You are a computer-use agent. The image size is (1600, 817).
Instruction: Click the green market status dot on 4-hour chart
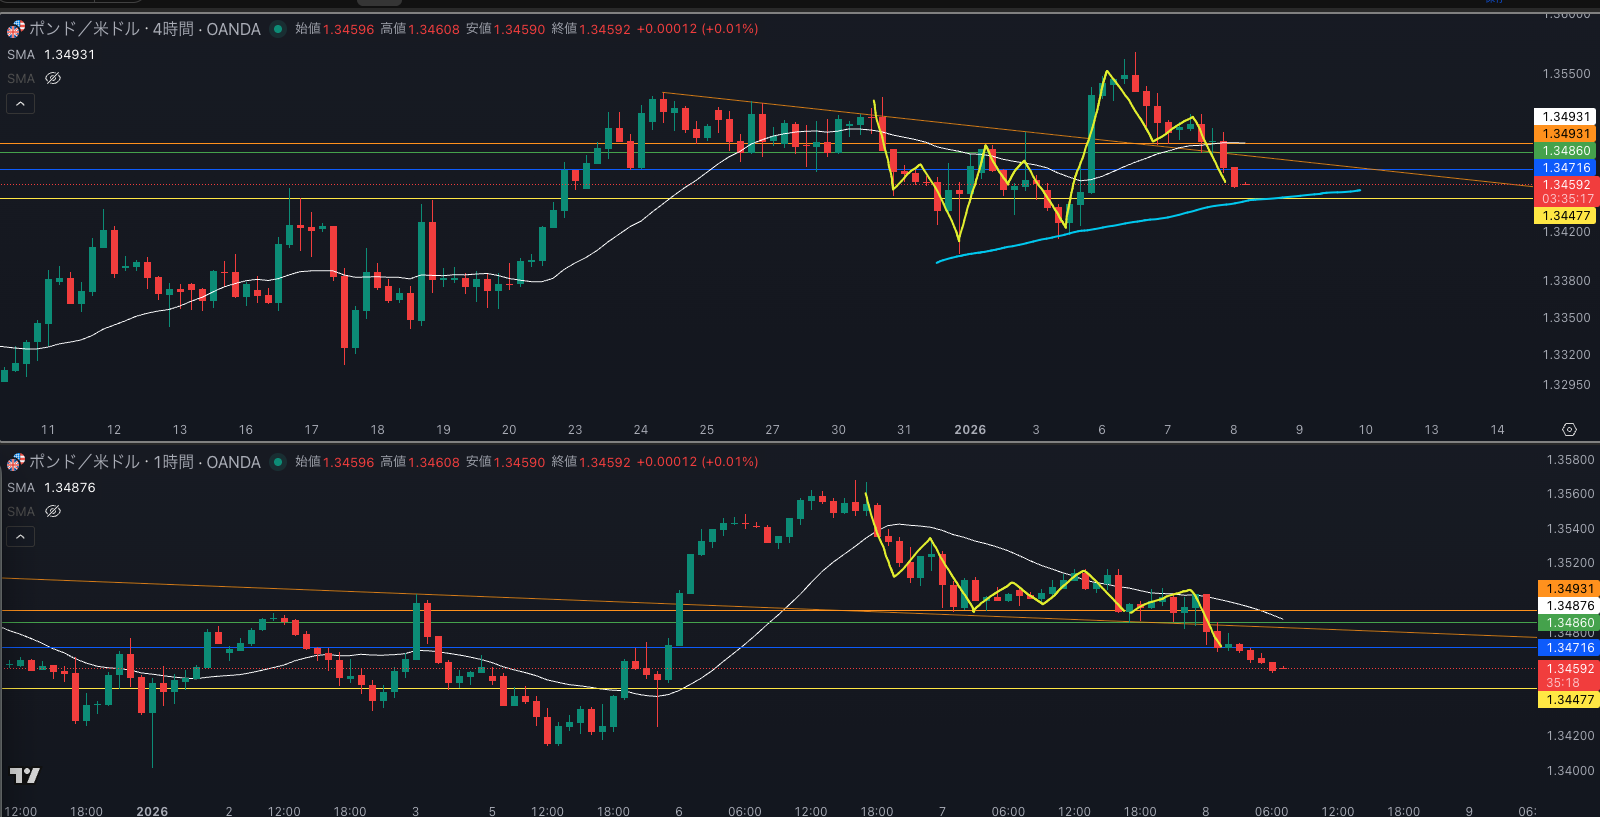(x=278, y=29)
